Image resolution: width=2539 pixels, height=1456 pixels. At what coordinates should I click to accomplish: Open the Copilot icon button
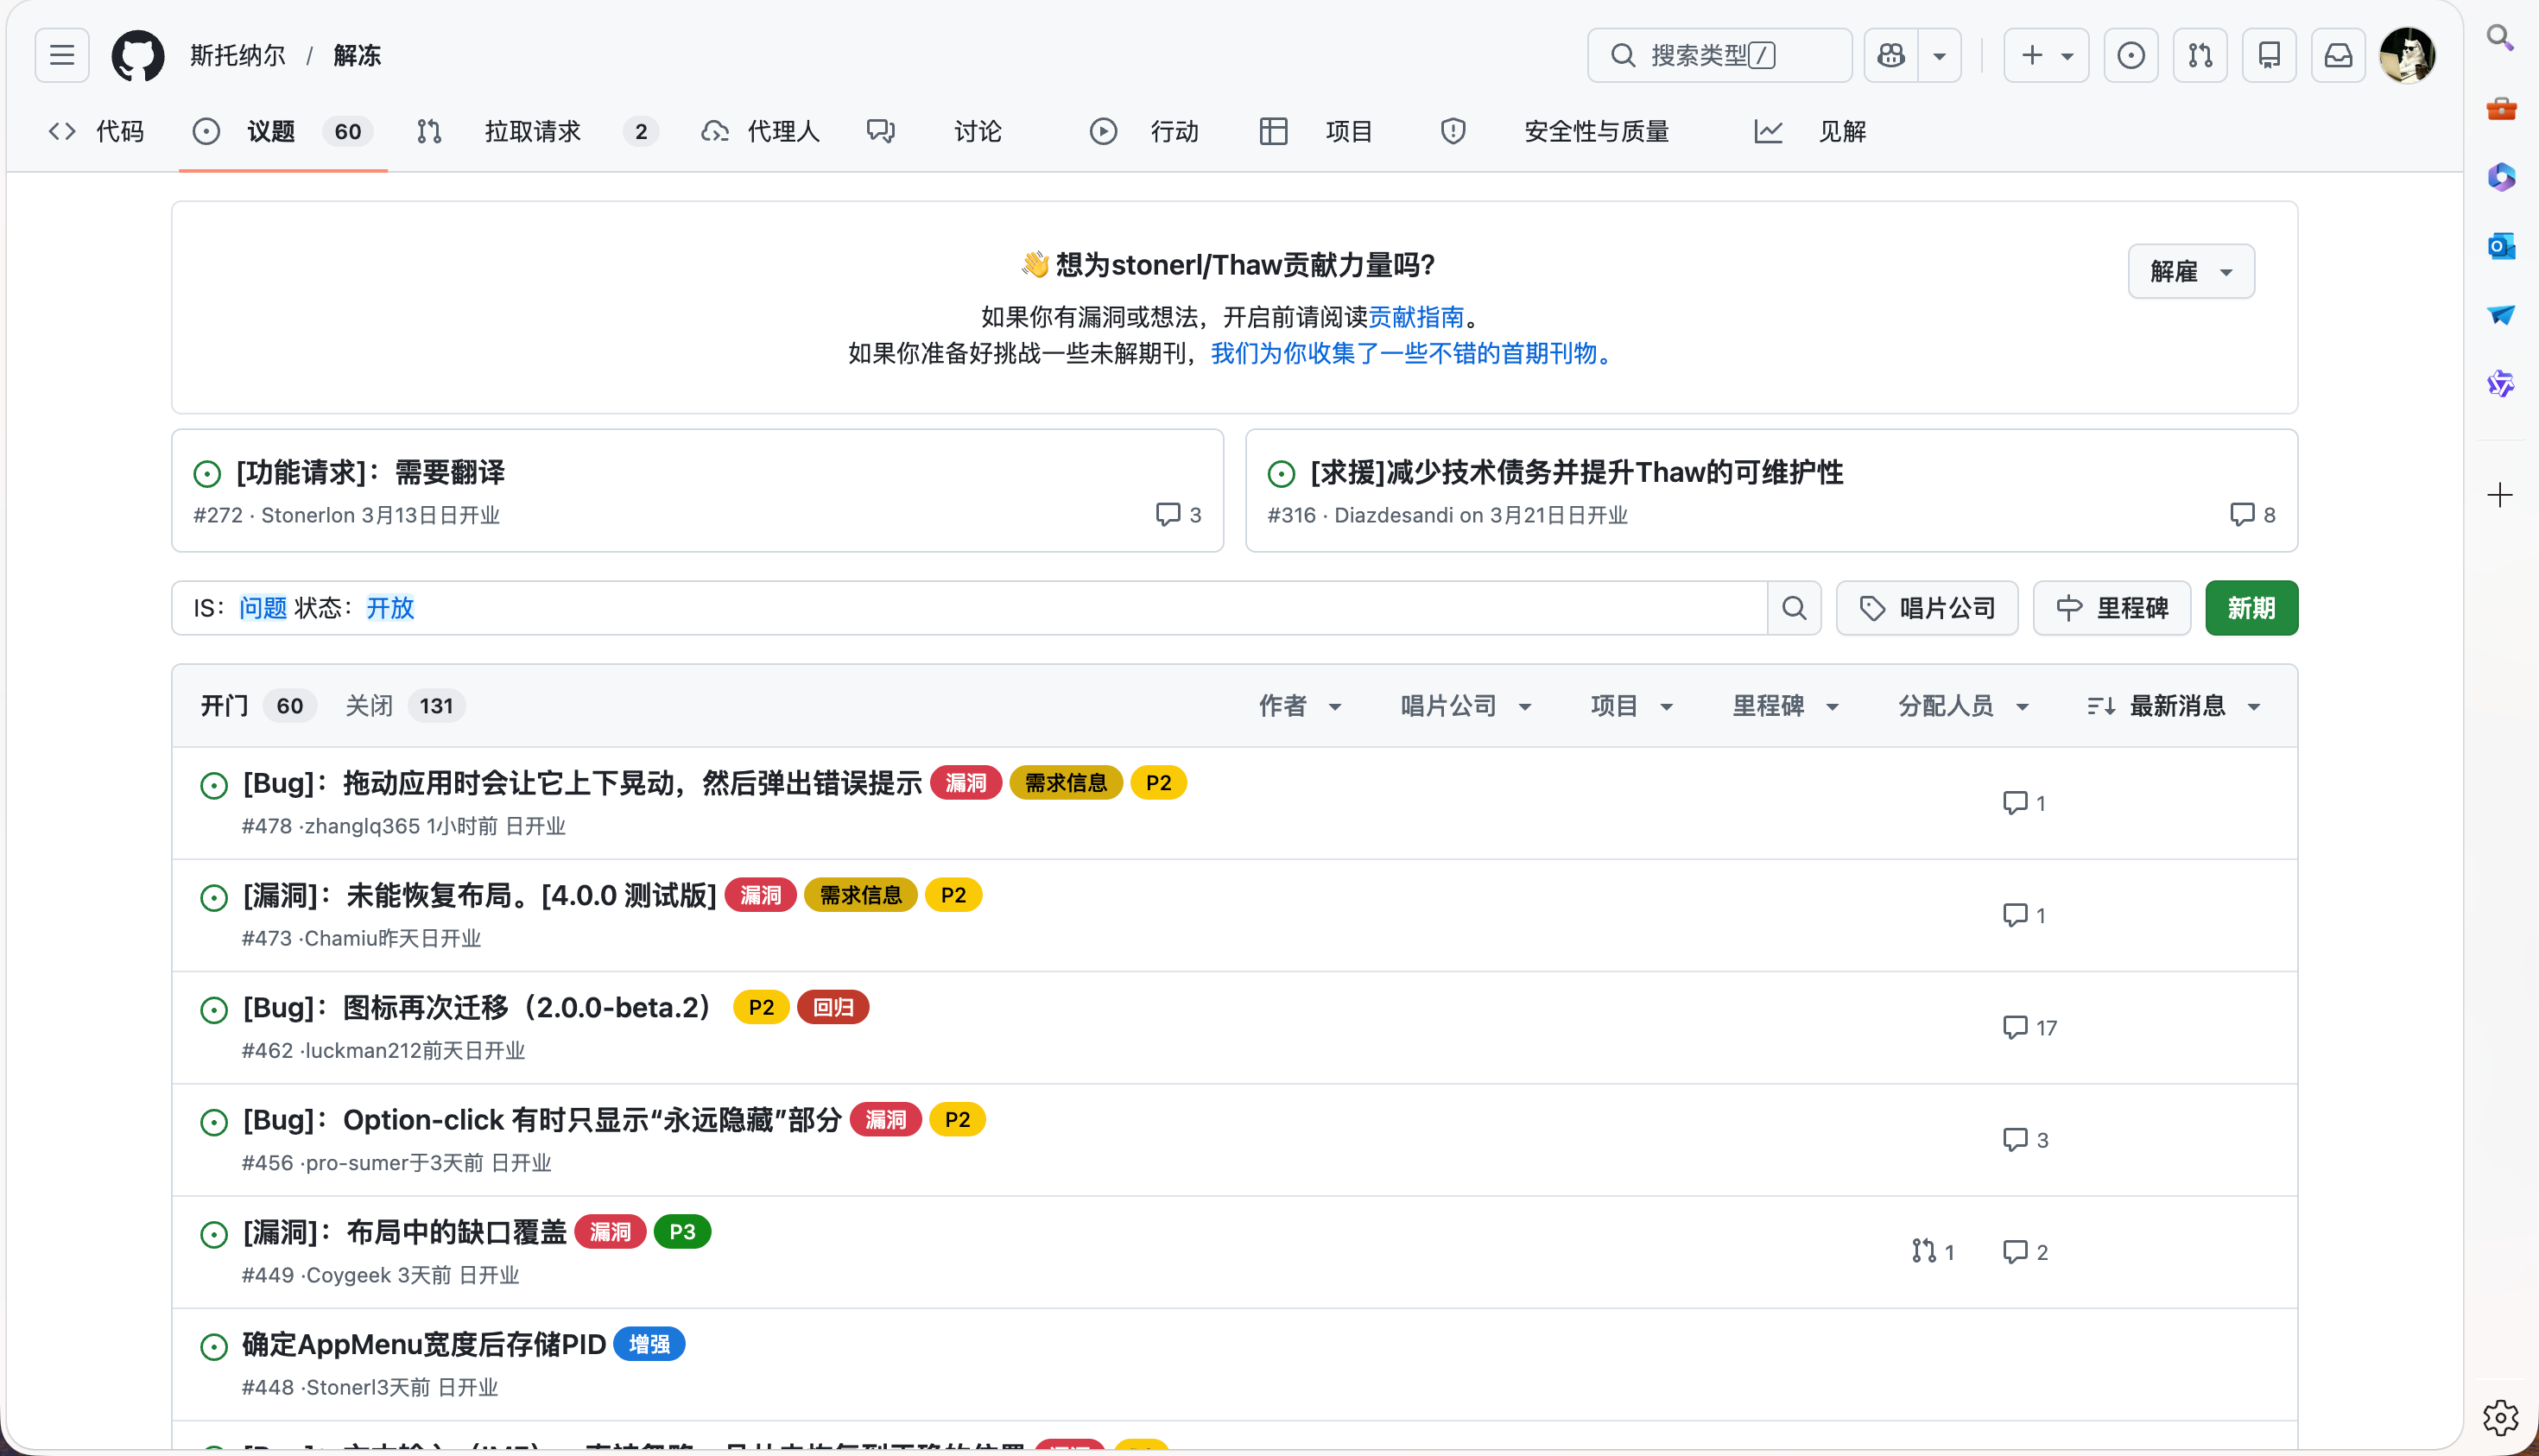pyautogui.click(x=1891, y=55)
